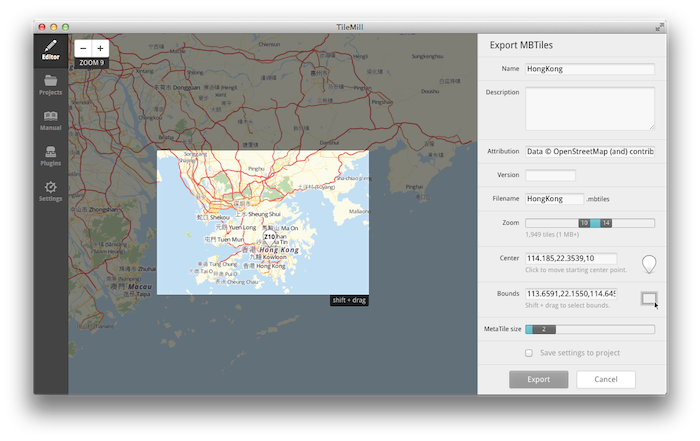Toggle fullscreen using title bar arrows icon
This screenshot has height=441, width=700.
click(x=659, y=26)
